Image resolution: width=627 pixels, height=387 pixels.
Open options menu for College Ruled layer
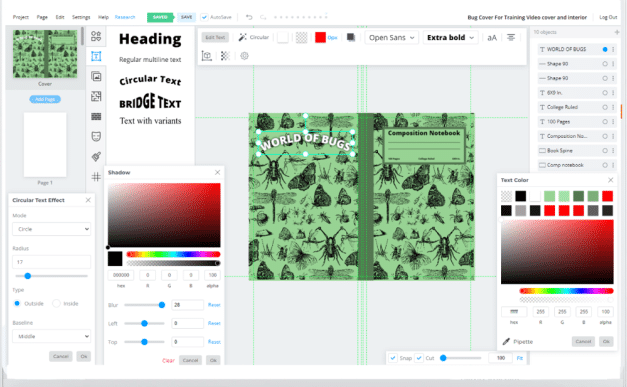(x=613, y=107)
